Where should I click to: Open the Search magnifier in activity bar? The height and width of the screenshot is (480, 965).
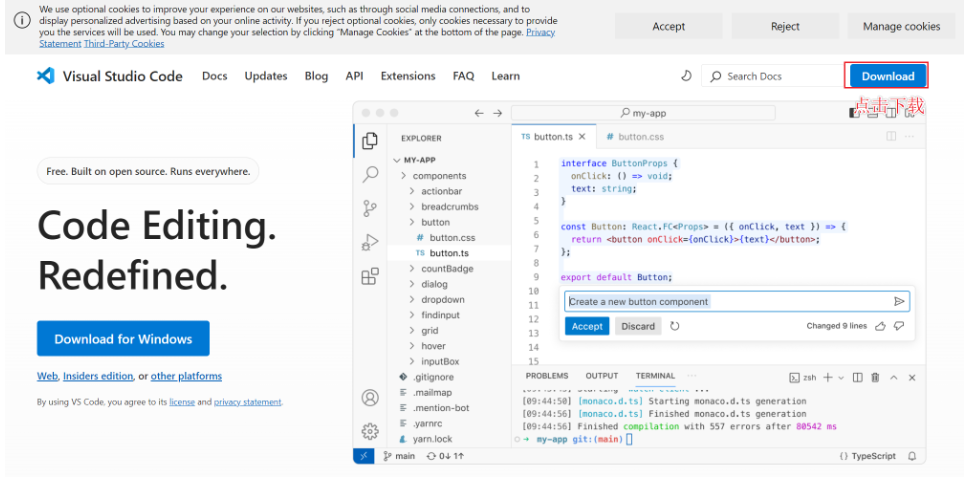(x=370, y=174)
